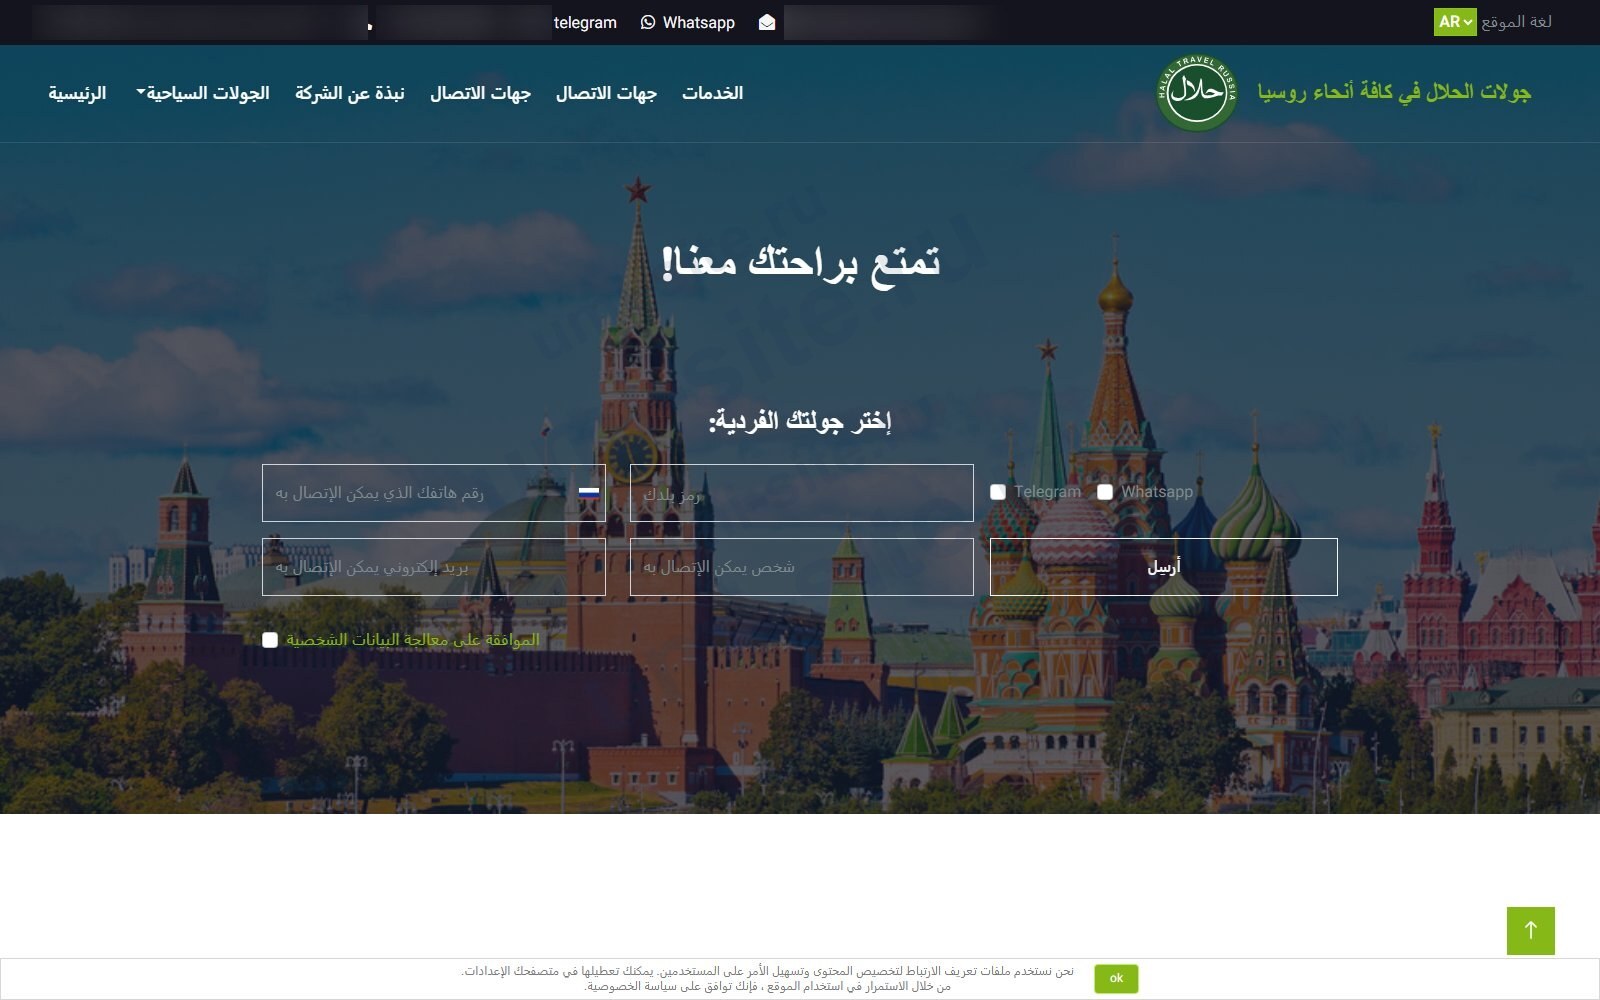Click the envelope email icon in top bar
This screenshot has height=1000, width=1600.
pyautogui.click(x=767, y=22)
